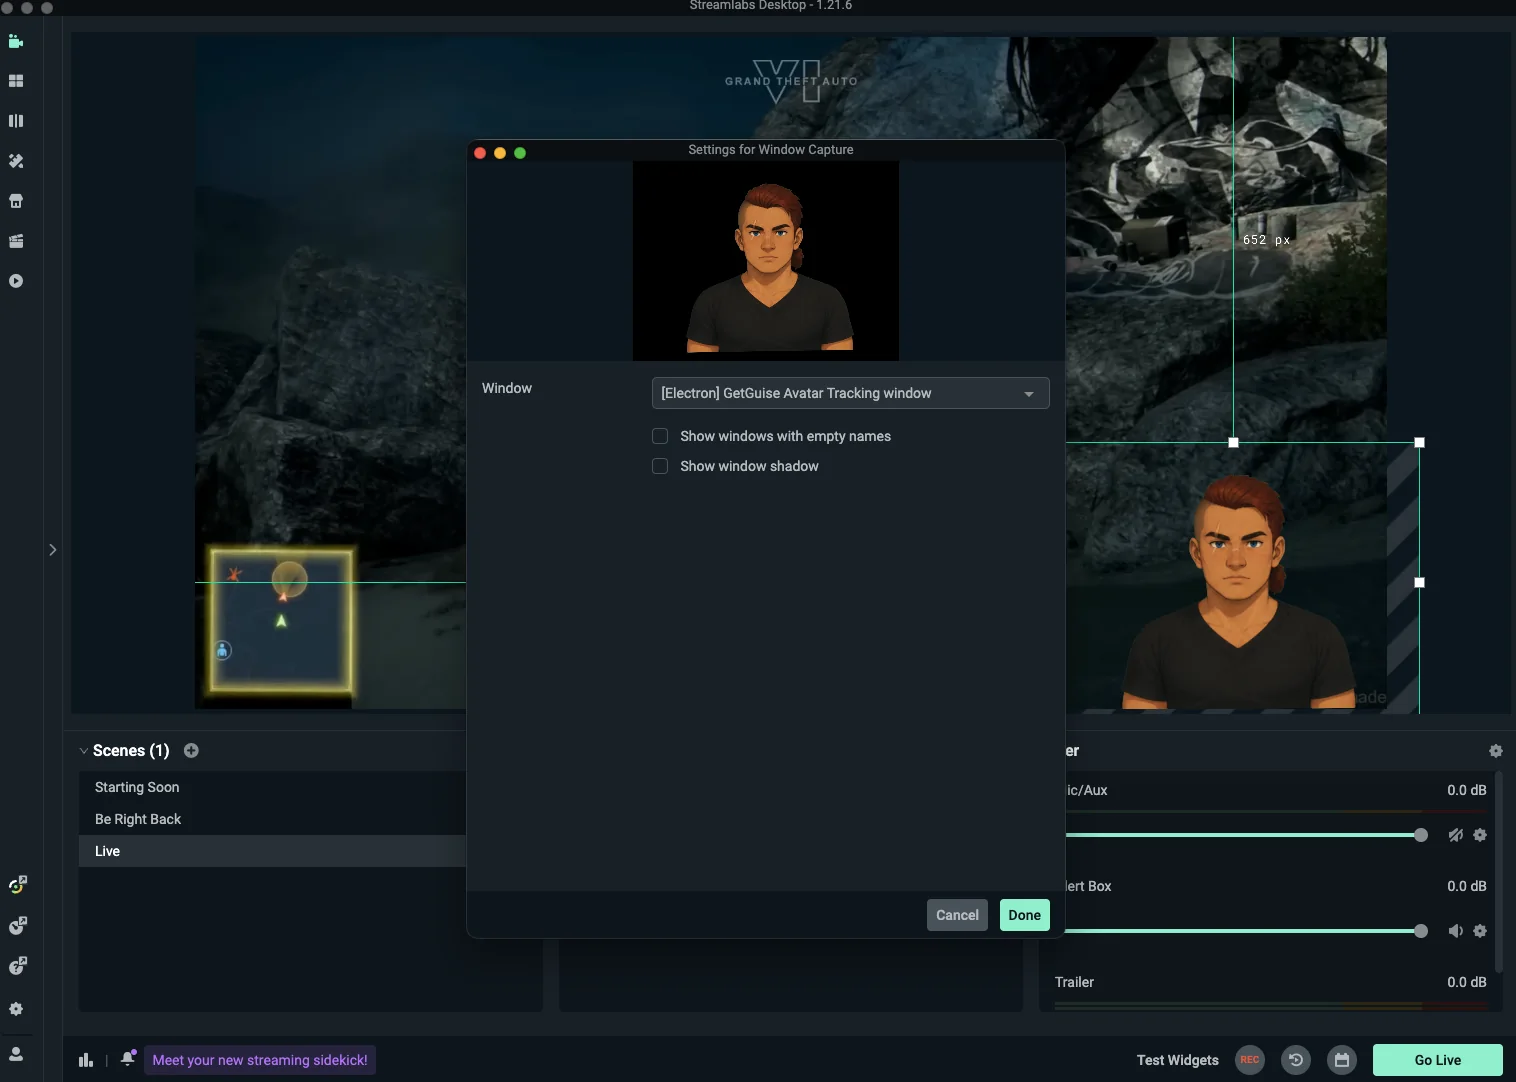Click Cancel in Window Capture settings
Screen dimensions: 1516x1082
(x=957, y=915)
